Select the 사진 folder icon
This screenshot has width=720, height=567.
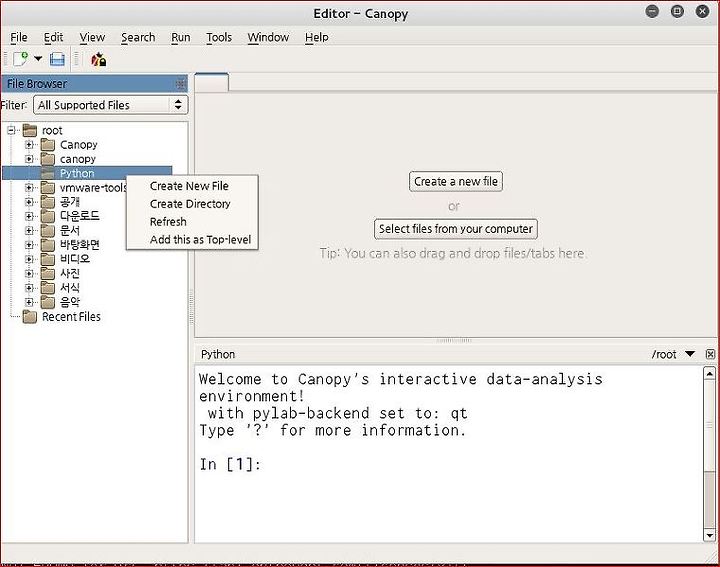tap(48, 274)
